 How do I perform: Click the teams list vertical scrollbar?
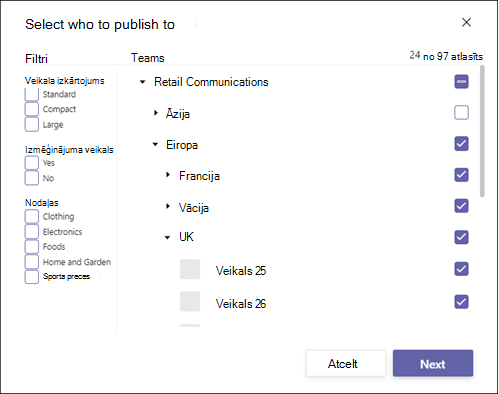coord(482,131)
